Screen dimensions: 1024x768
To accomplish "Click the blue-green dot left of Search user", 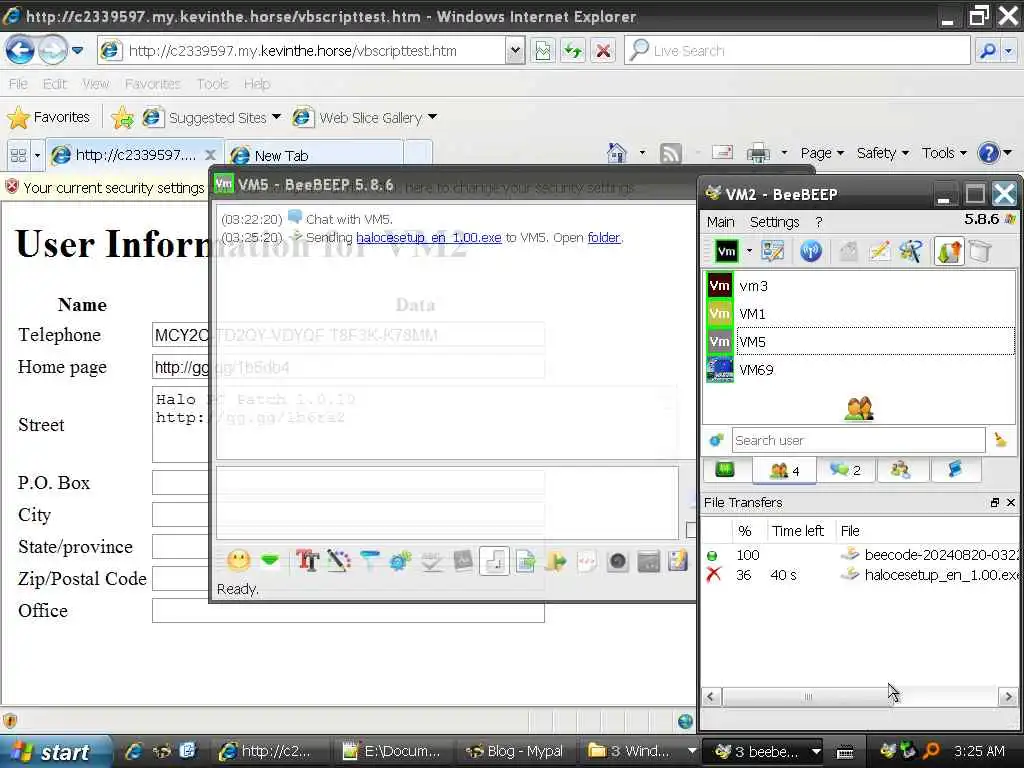I will pos(716,440).
